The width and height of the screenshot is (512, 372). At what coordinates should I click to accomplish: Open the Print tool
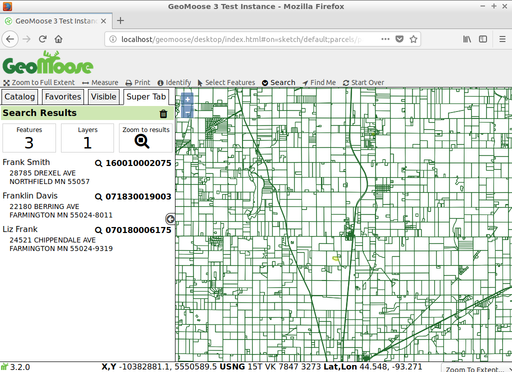pyautogui.click(x=138, y=82)
